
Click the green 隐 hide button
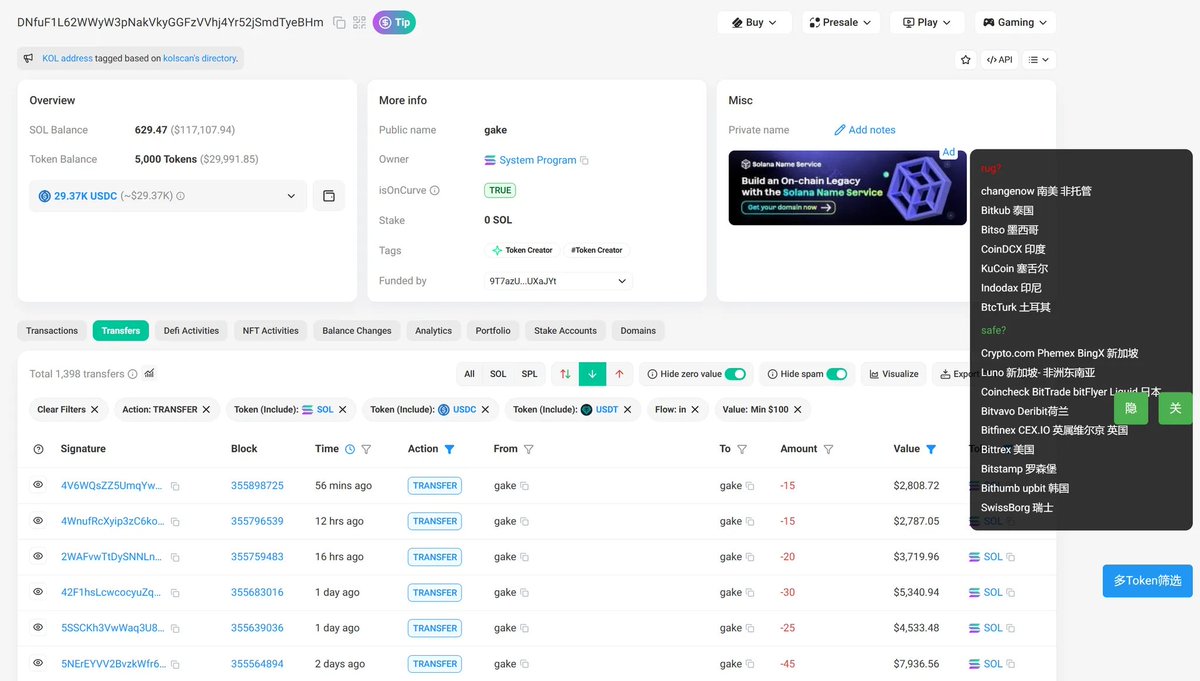pyautogui.click(x=1131, y=408)
